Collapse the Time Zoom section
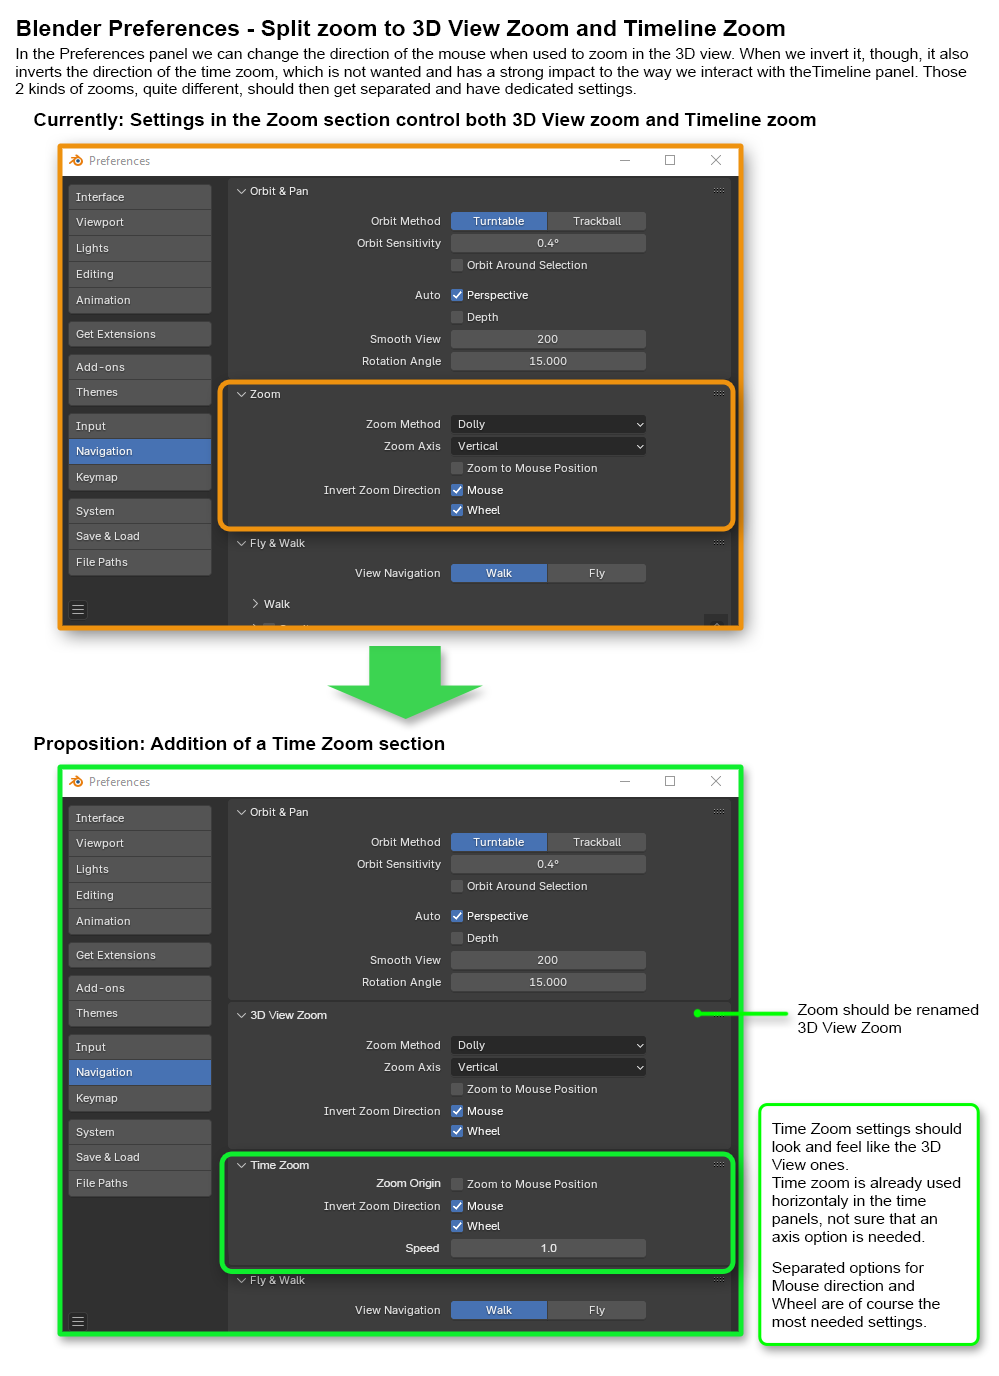Viewport: 999px width, 1376px height. (241, 1165)
